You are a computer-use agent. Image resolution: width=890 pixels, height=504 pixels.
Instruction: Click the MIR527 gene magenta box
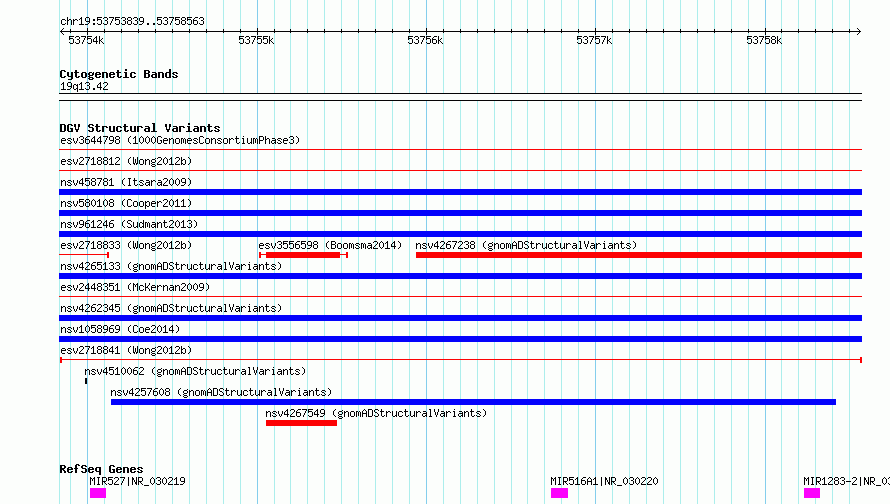(98, 493)
